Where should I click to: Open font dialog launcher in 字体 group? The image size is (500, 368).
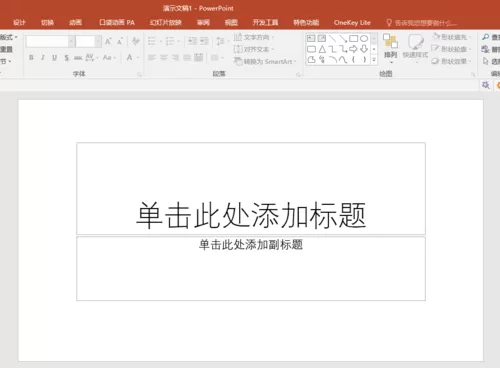tap(139, 75)
